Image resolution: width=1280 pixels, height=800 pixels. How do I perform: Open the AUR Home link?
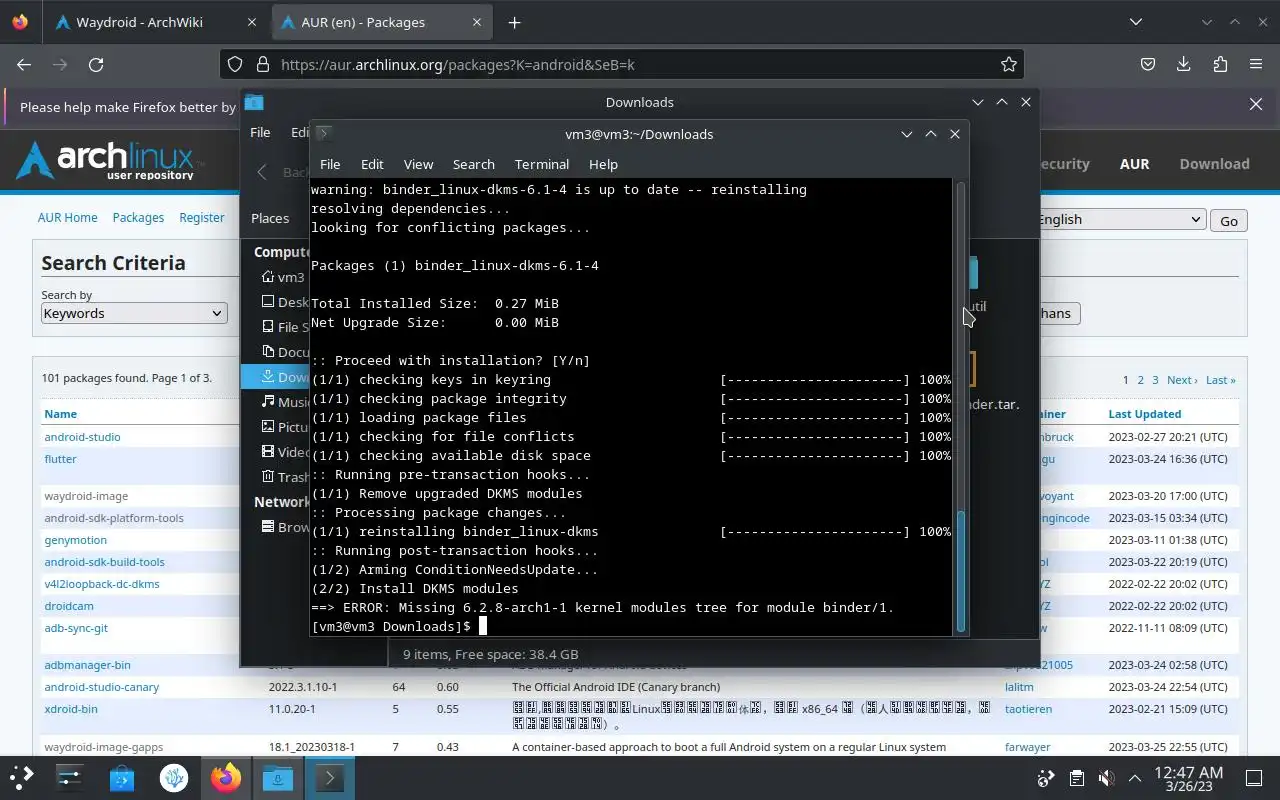68,217
